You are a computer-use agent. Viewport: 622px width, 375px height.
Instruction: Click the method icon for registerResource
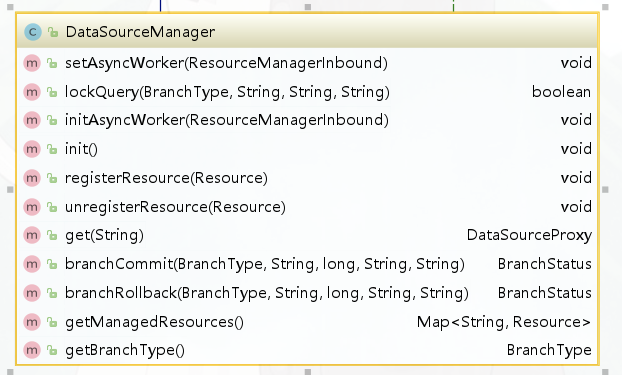click(32, 178)
